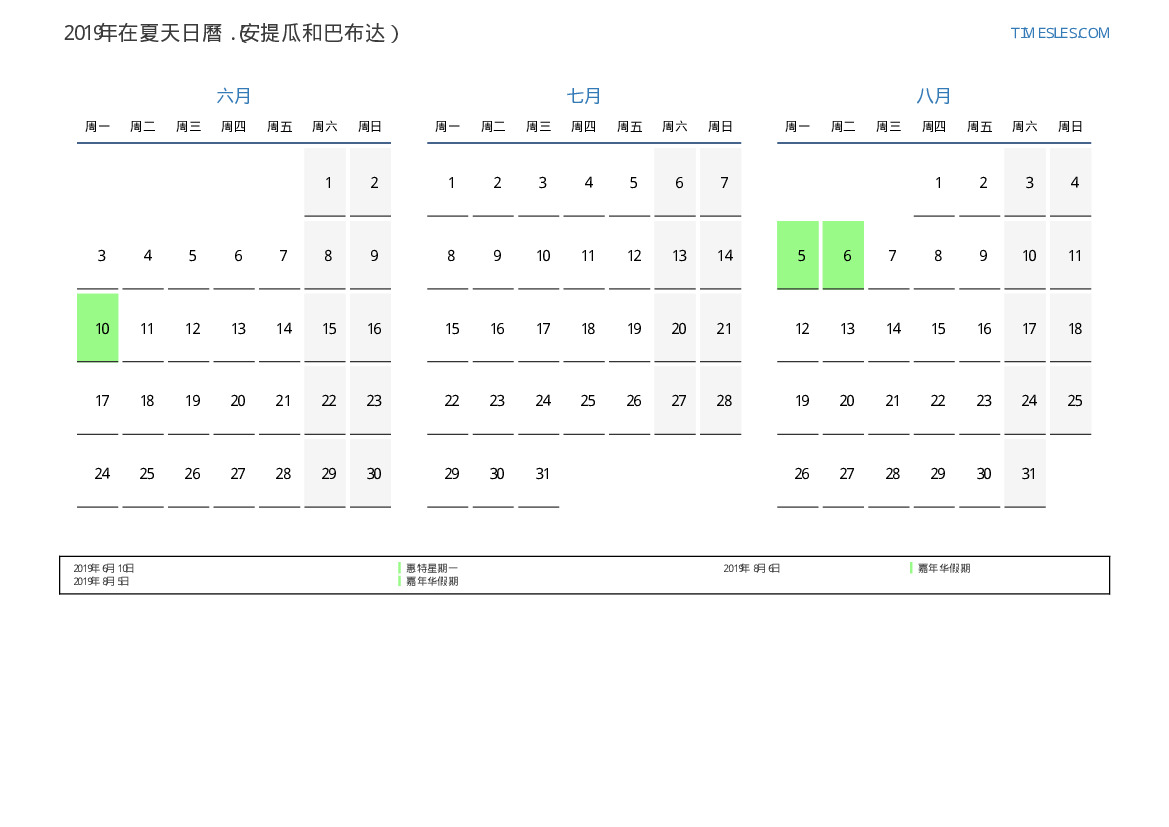Choose June 30 weekend cell
The height and width of the screenshot is (827, 1169).
pos(373,474)
